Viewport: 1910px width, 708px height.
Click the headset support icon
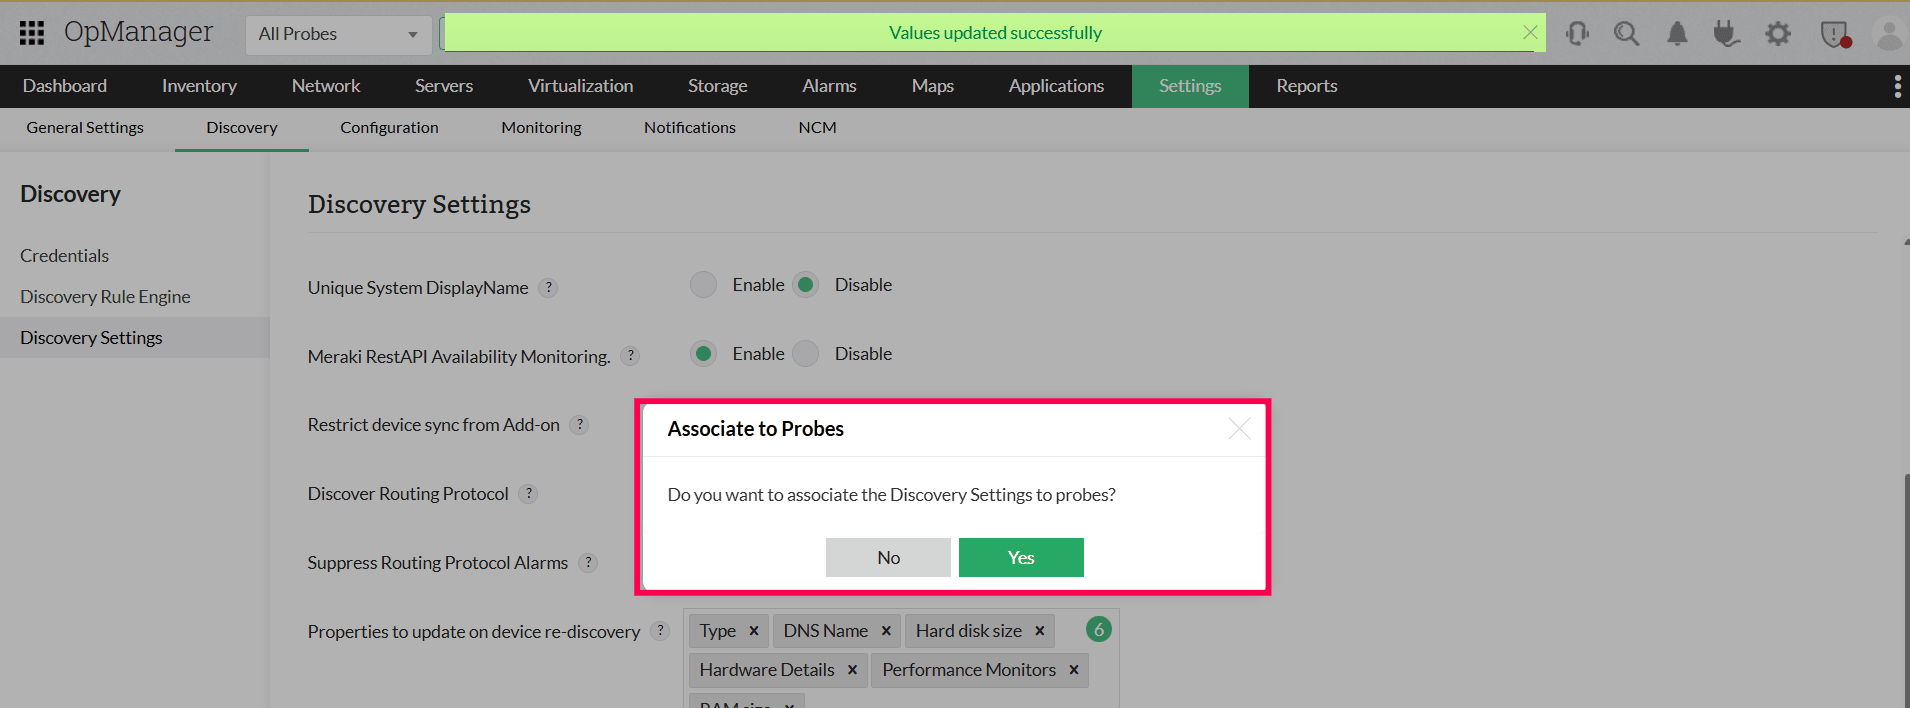[x=1578, y=34]
